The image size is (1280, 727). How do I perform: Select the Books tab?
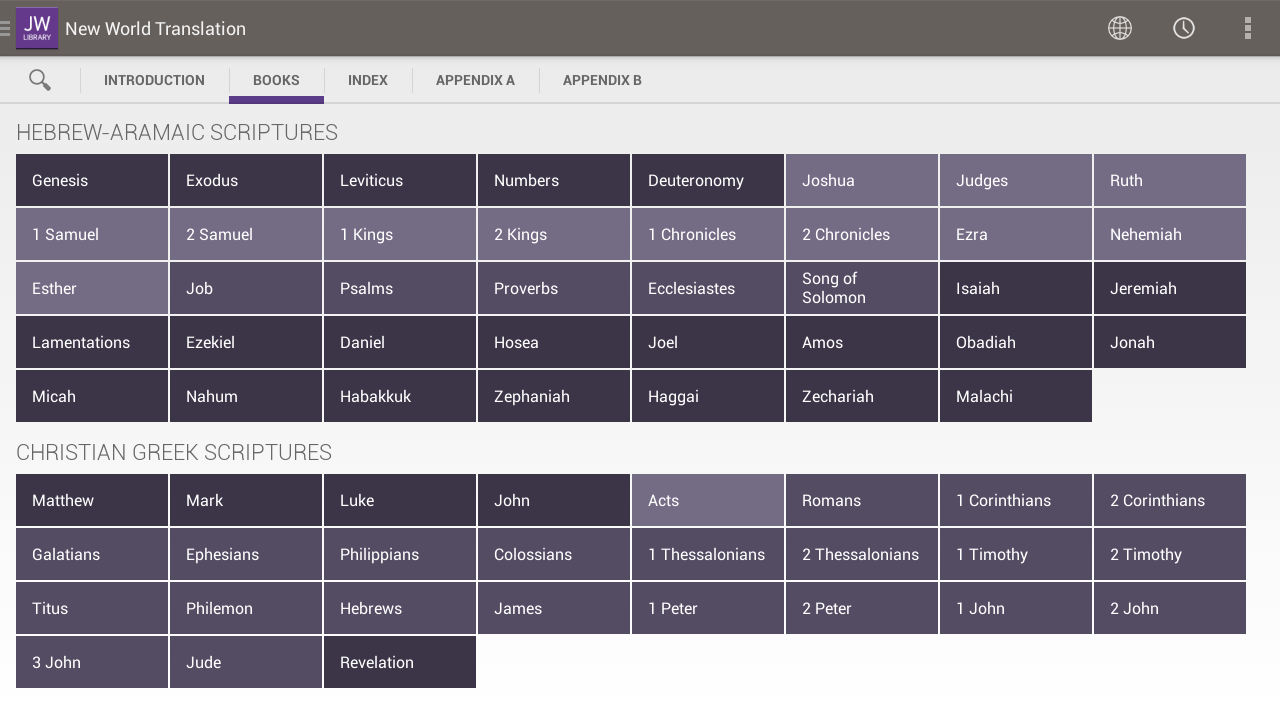(276, 80)
